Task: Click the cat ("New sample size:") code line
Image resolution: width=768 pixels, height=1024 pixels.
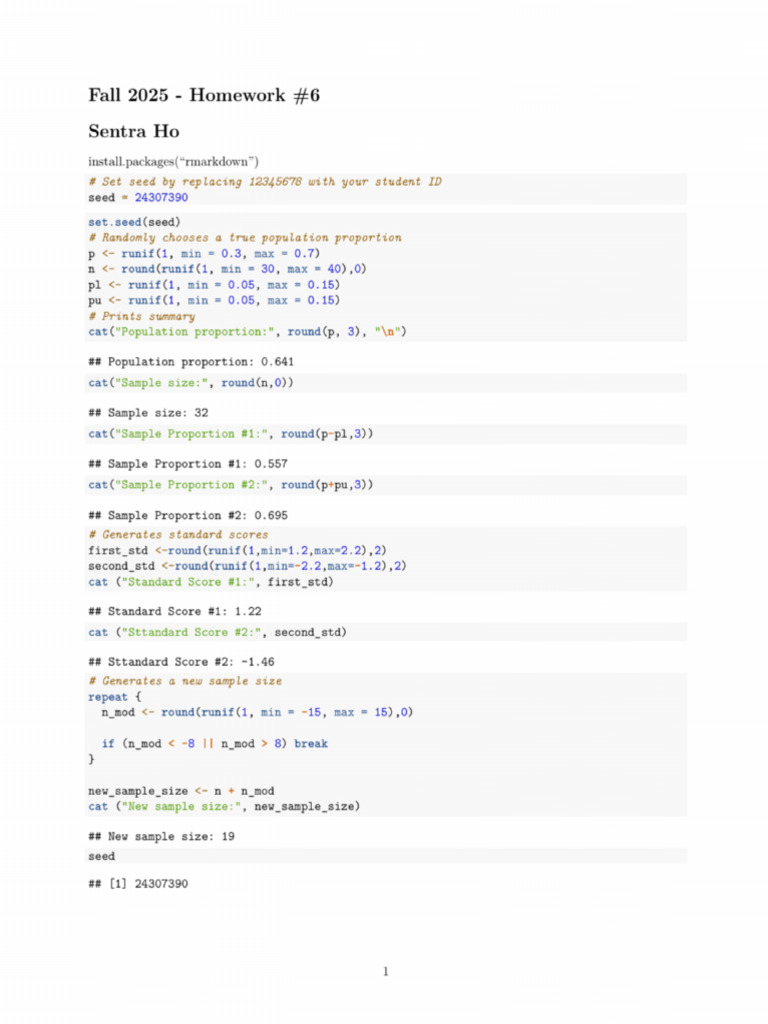Action: (224, 807)
